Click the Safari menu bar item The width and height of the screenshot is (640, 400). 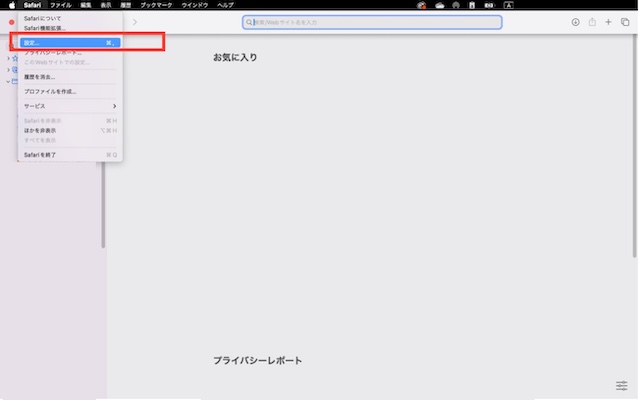click(32, 5)
